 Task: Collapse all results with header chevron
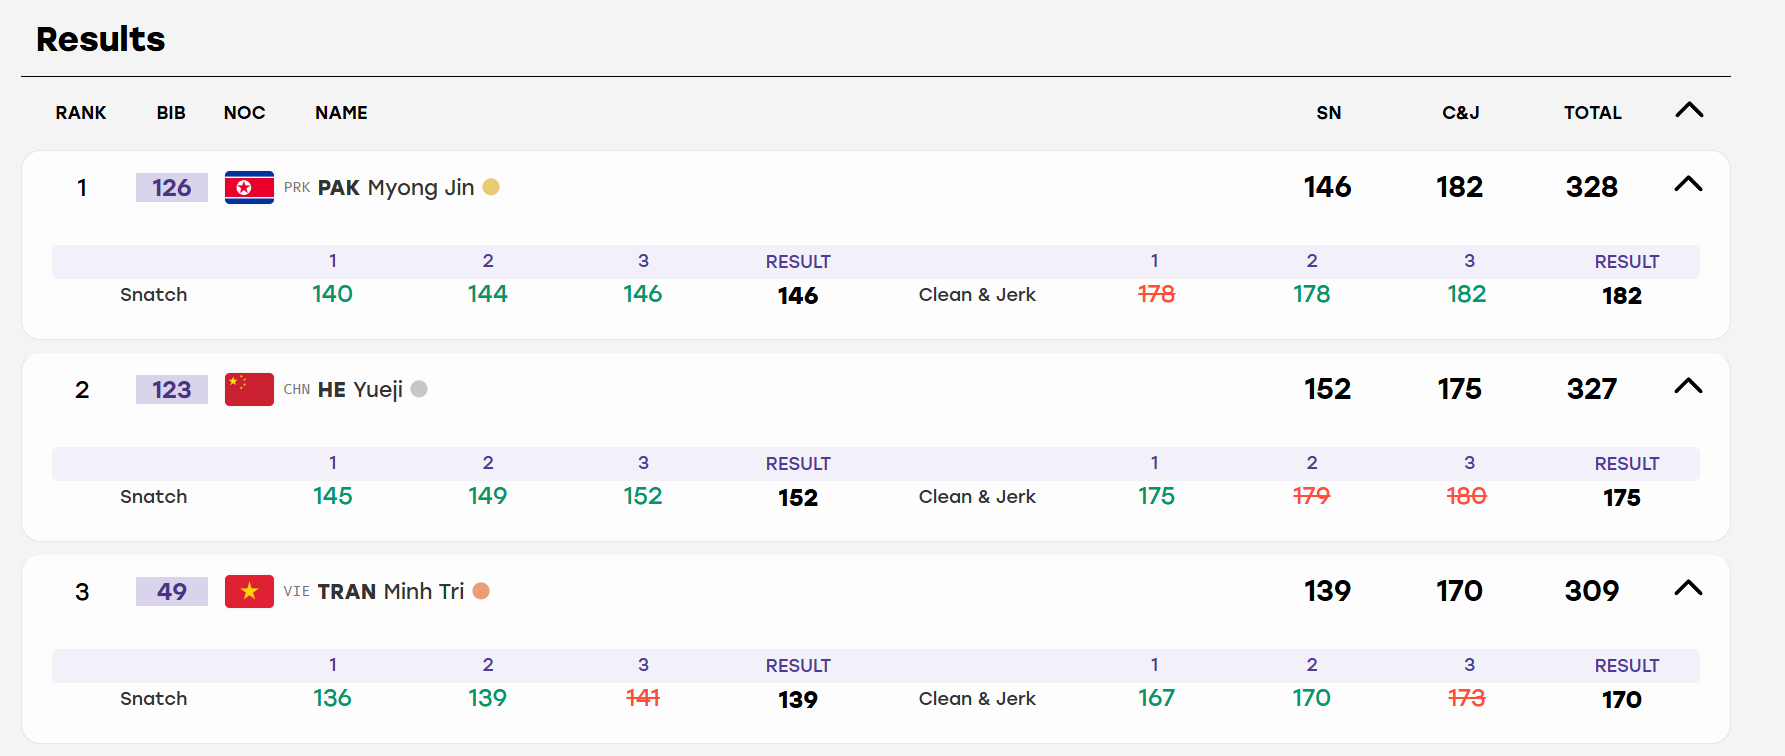tap(1689, 110)
